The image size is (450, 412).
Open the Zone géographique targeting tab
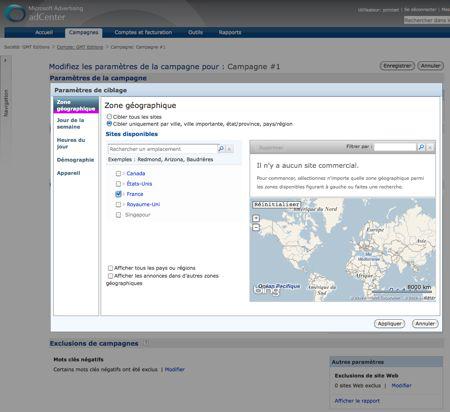click(76, 105)
